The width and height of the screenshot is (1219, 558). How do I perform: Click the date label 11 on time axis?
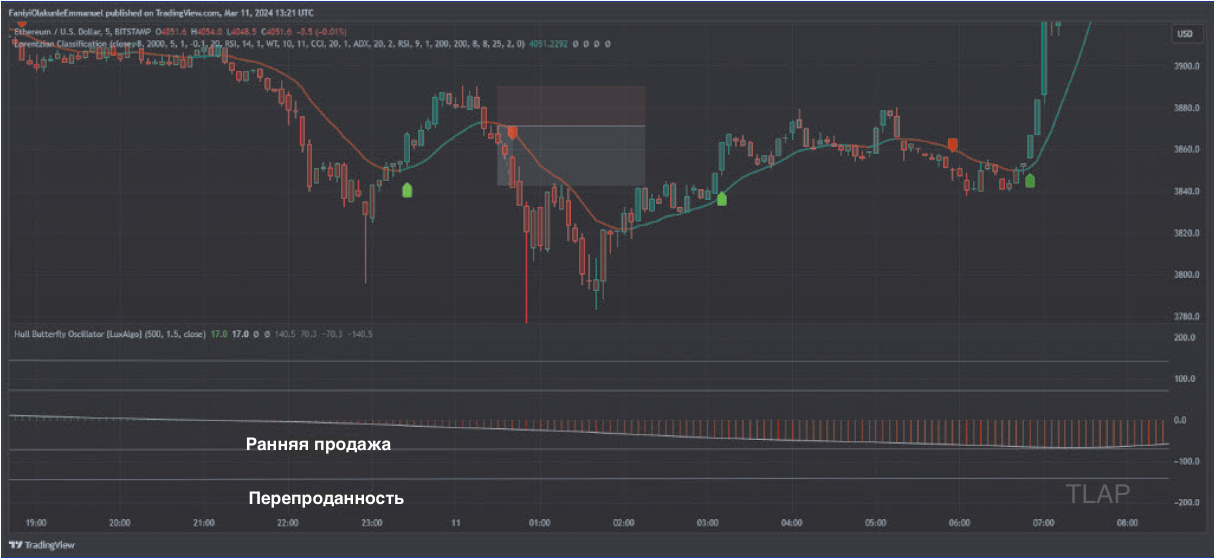(x=456, y=523)
